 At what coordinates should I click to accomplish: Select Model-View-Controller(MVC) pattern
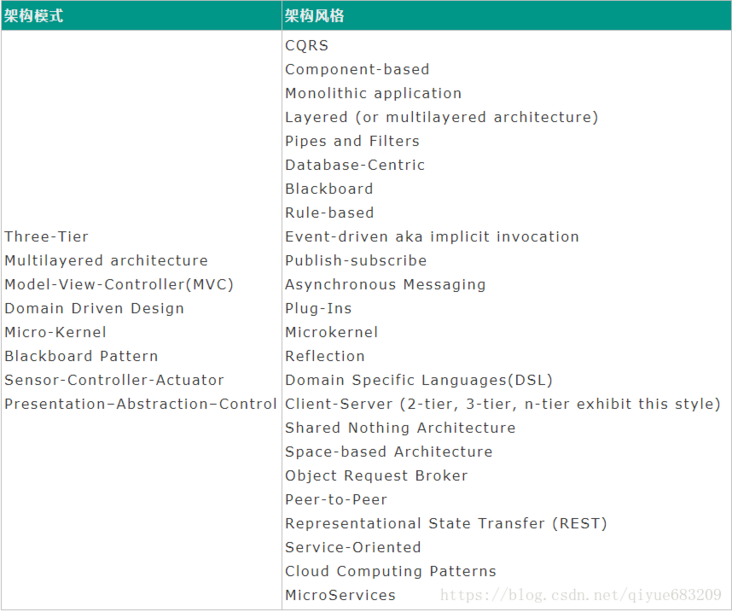(119, 285)
